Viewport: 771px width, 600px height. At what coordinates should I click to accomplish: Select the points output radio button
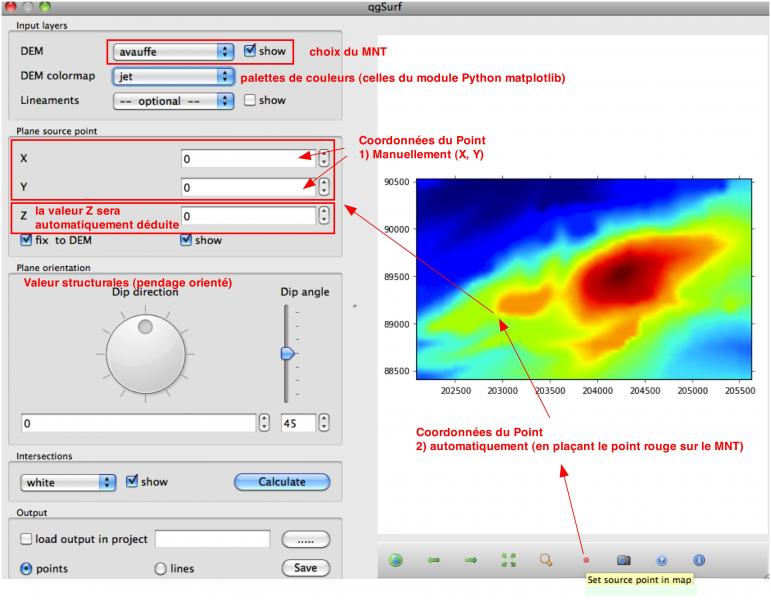click(27, 569)
